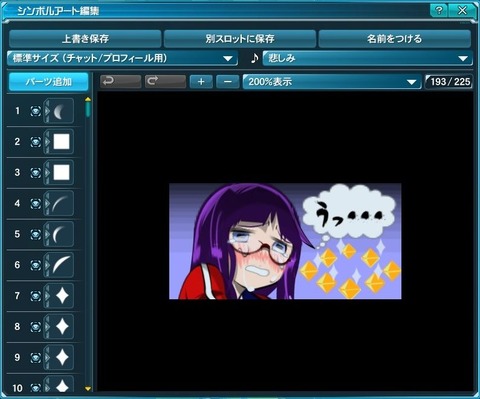Toggle visibility of layer 3
This screenshot has width=480, height=399.
pyautogui.click(x=36, y=173)
